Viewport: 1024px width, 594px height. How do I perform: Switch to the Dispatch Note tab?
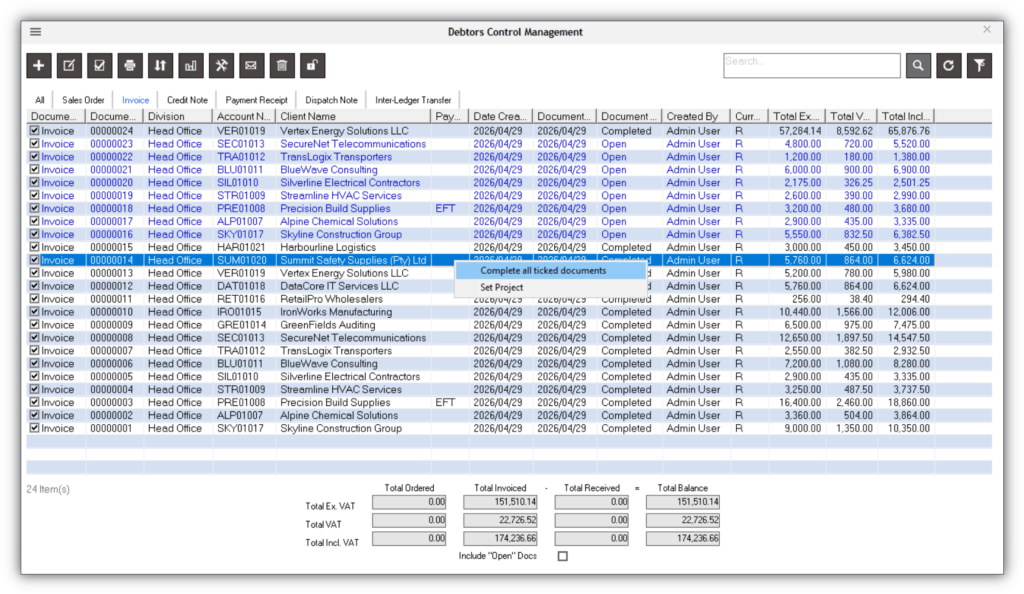pos(332,100)
